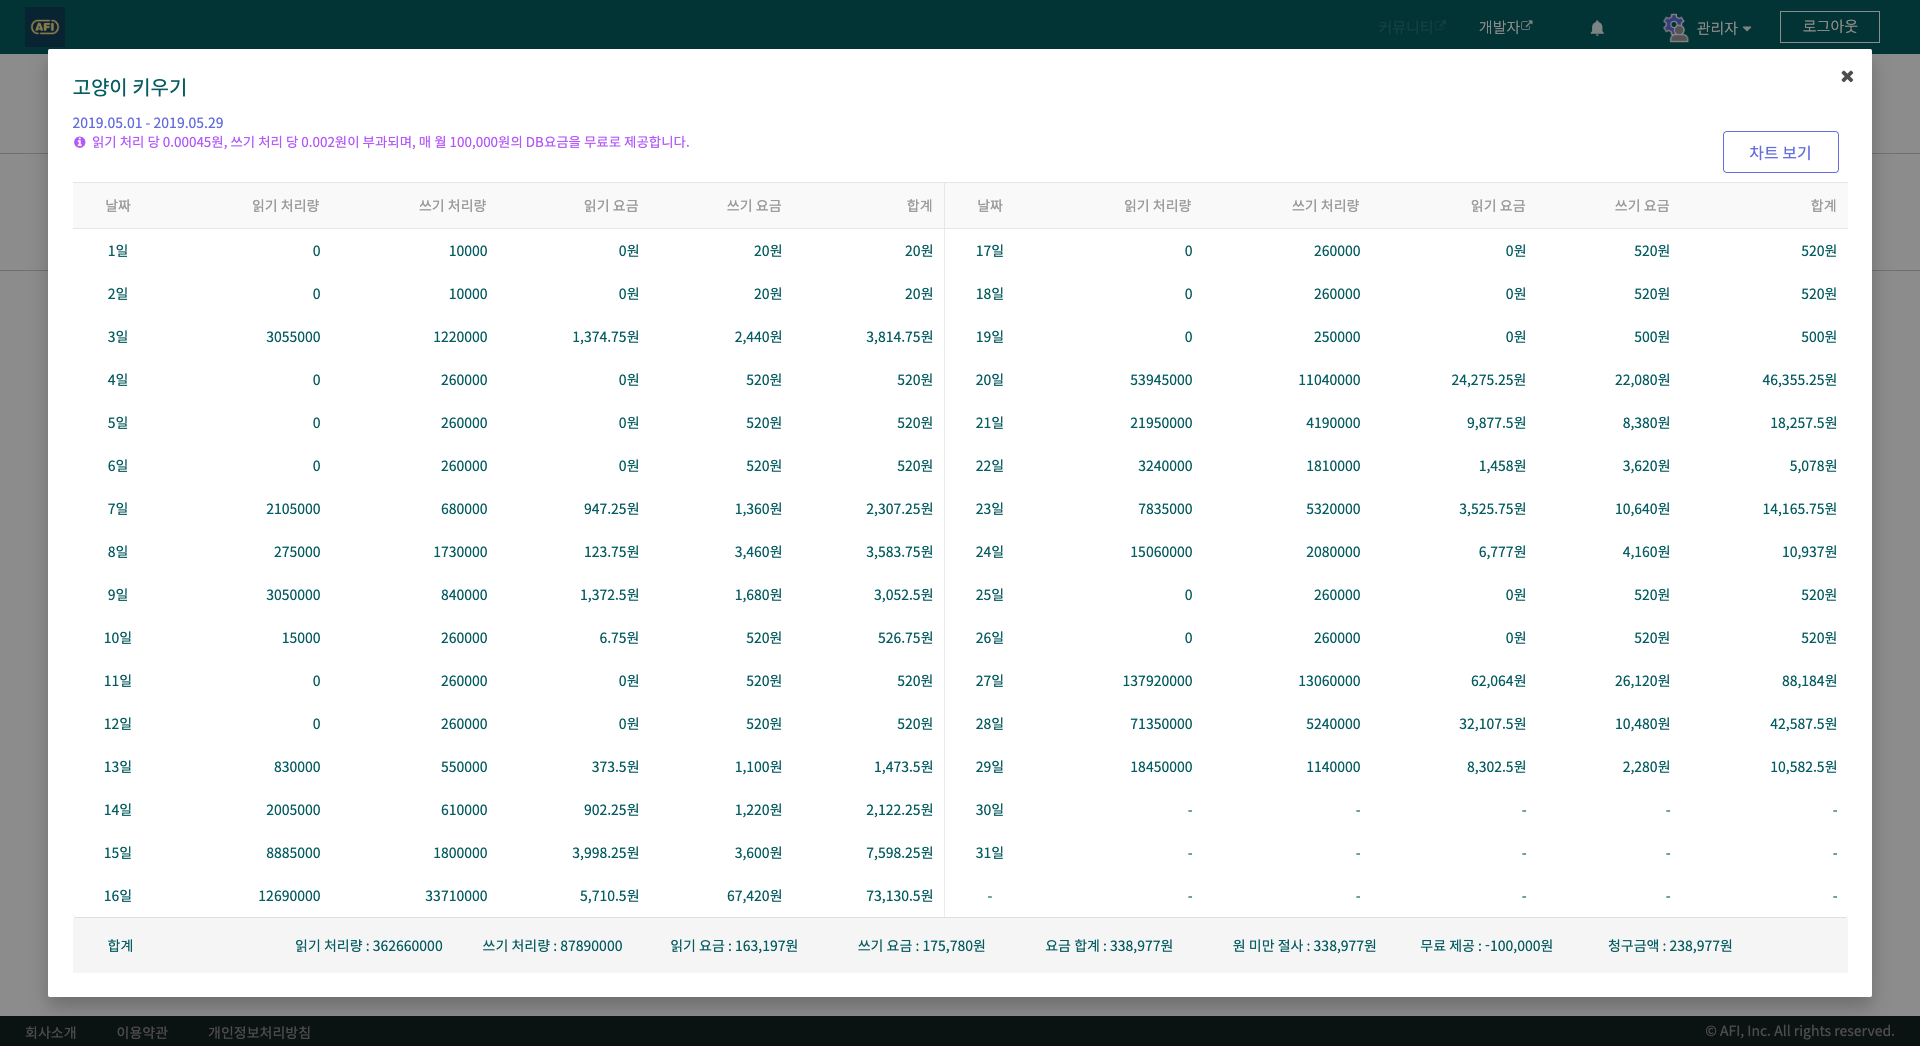Click total 14,165.75원 cell
Viewport: 1920px width, 1046px height.
(x=1799, y=509)
